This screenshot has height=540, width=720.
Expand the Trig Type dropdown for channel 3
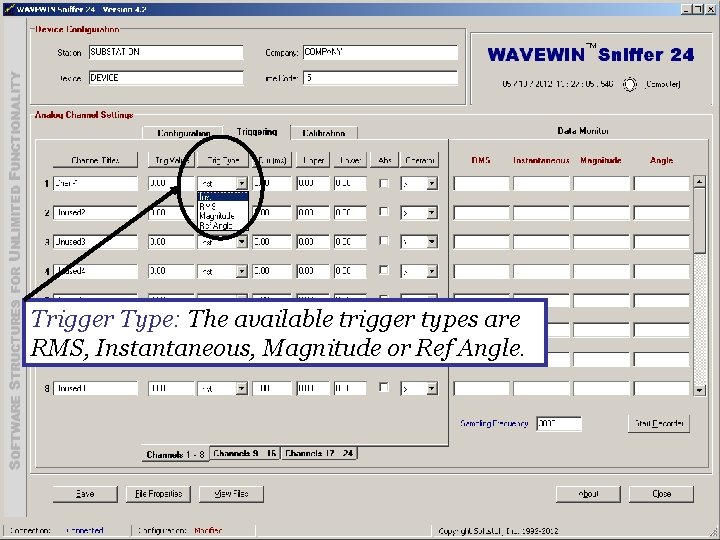click(242, 242)
